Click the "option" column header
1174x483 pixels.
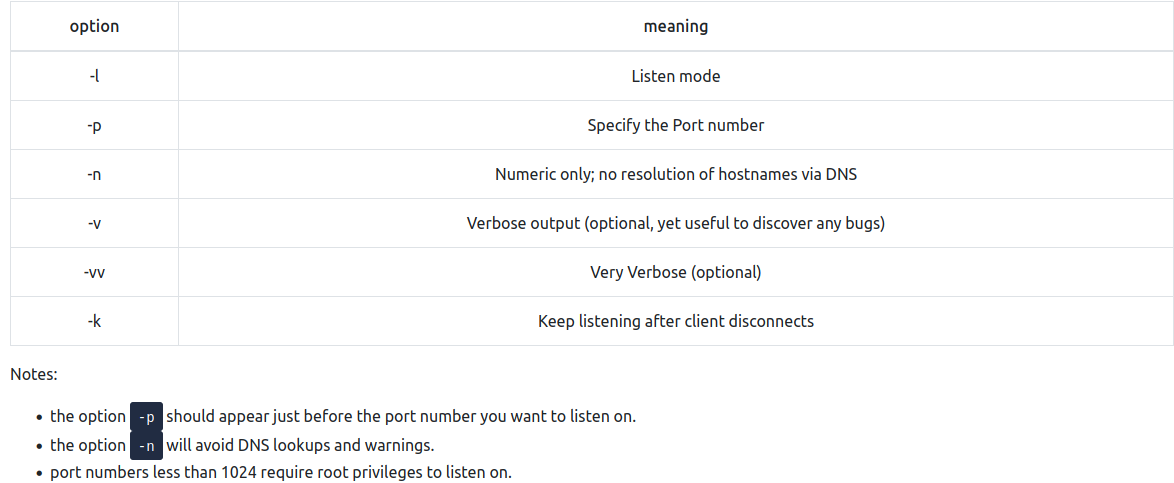pos(94,27)
